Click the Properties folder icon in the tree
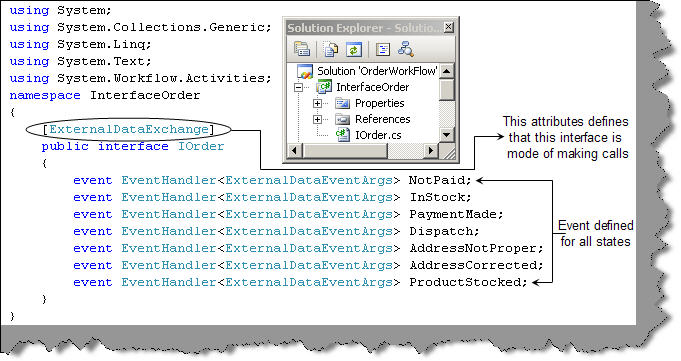681x361 pixels. 342,103
